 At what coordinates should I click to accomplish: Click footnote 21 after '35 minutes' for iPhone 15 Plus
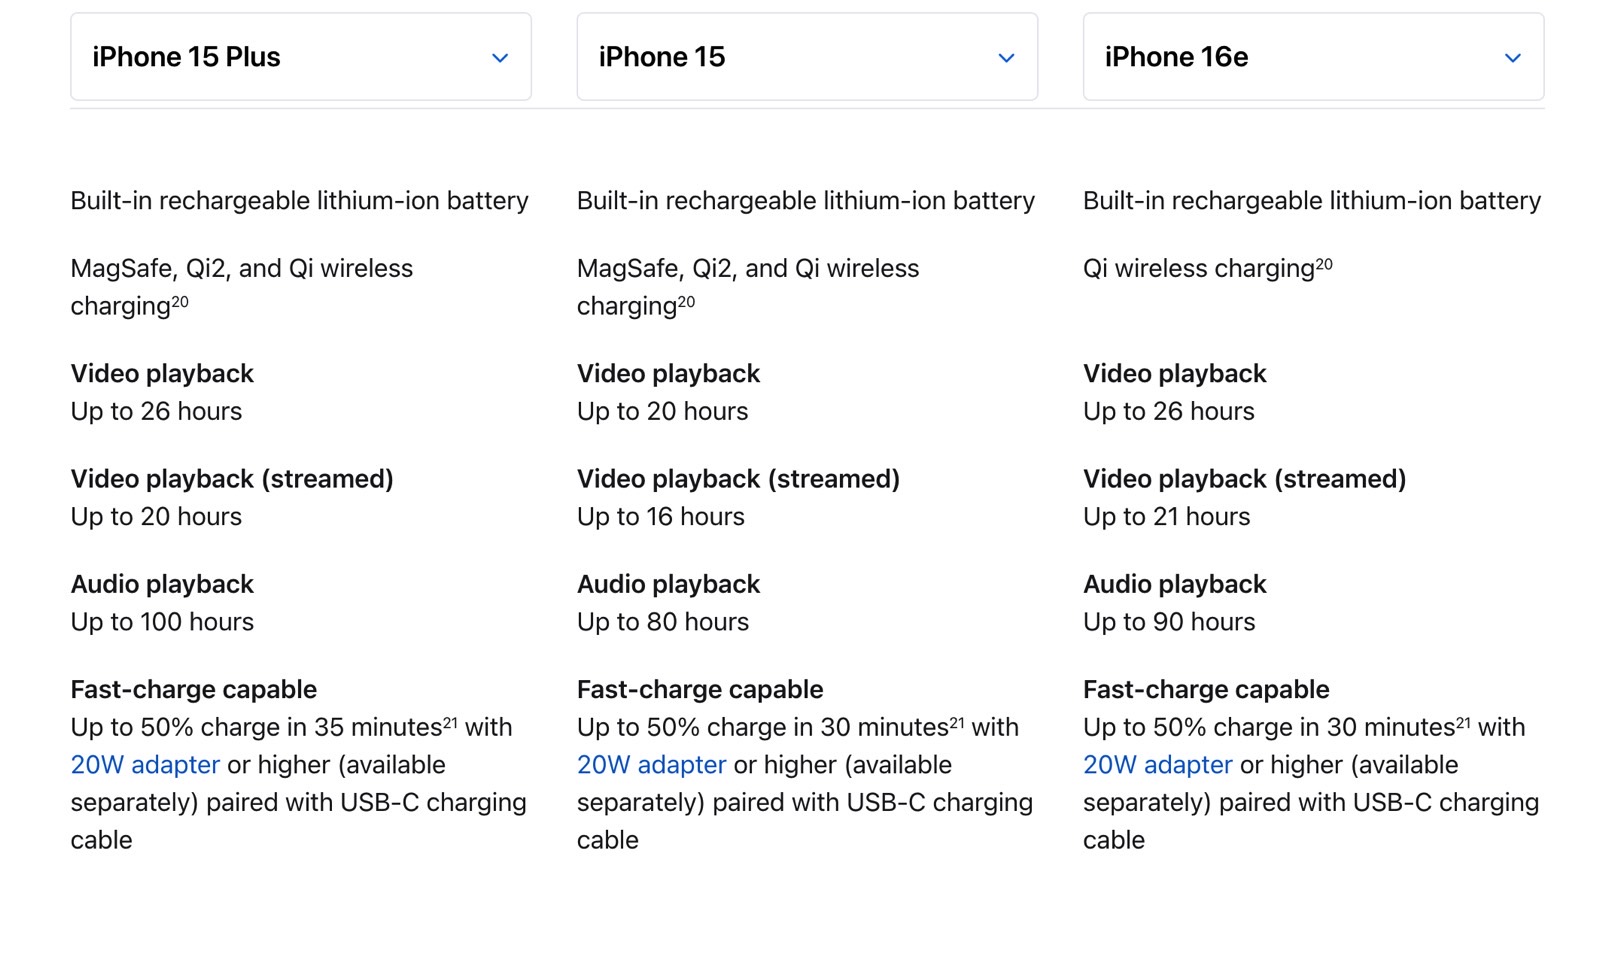[450, 722]
